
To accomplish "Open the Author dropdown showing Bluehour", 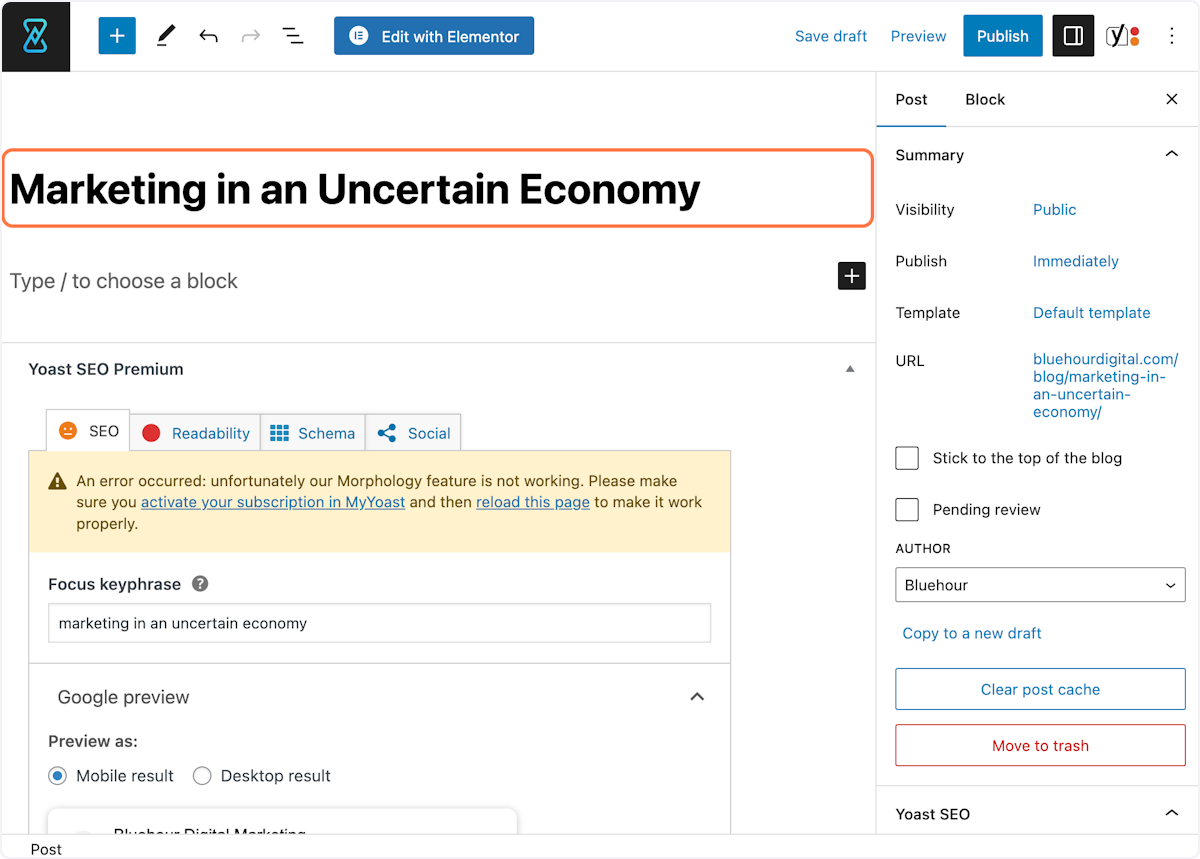I will (x=1040, y=585).
